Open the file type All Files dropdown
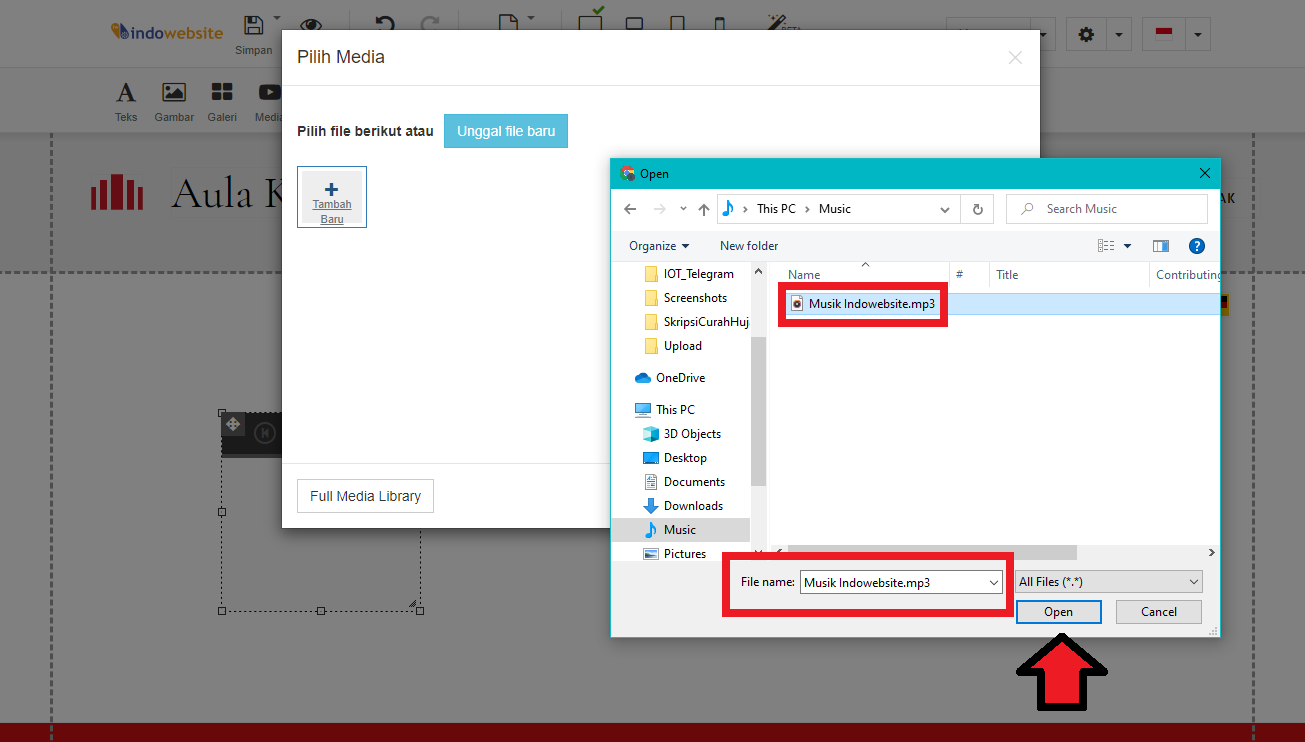The height and width of the screenshot is (742, 1305). pyautogui.click(x=1108, y=582)
